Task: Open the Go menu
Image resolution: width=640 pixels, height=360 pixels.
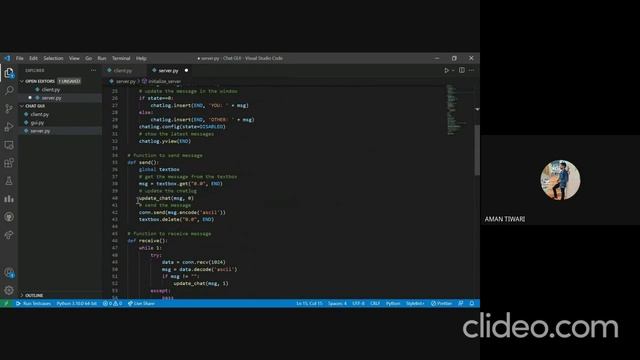Action: click(x=89, y=58)
